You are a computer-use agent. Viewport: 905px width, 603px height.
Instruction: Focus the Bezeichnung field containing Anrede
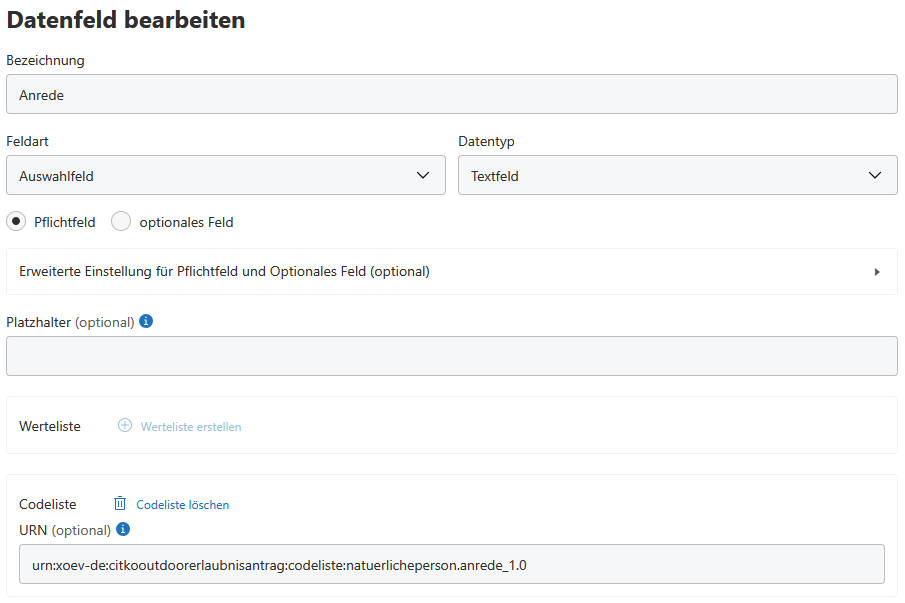[x=451, y=95]
